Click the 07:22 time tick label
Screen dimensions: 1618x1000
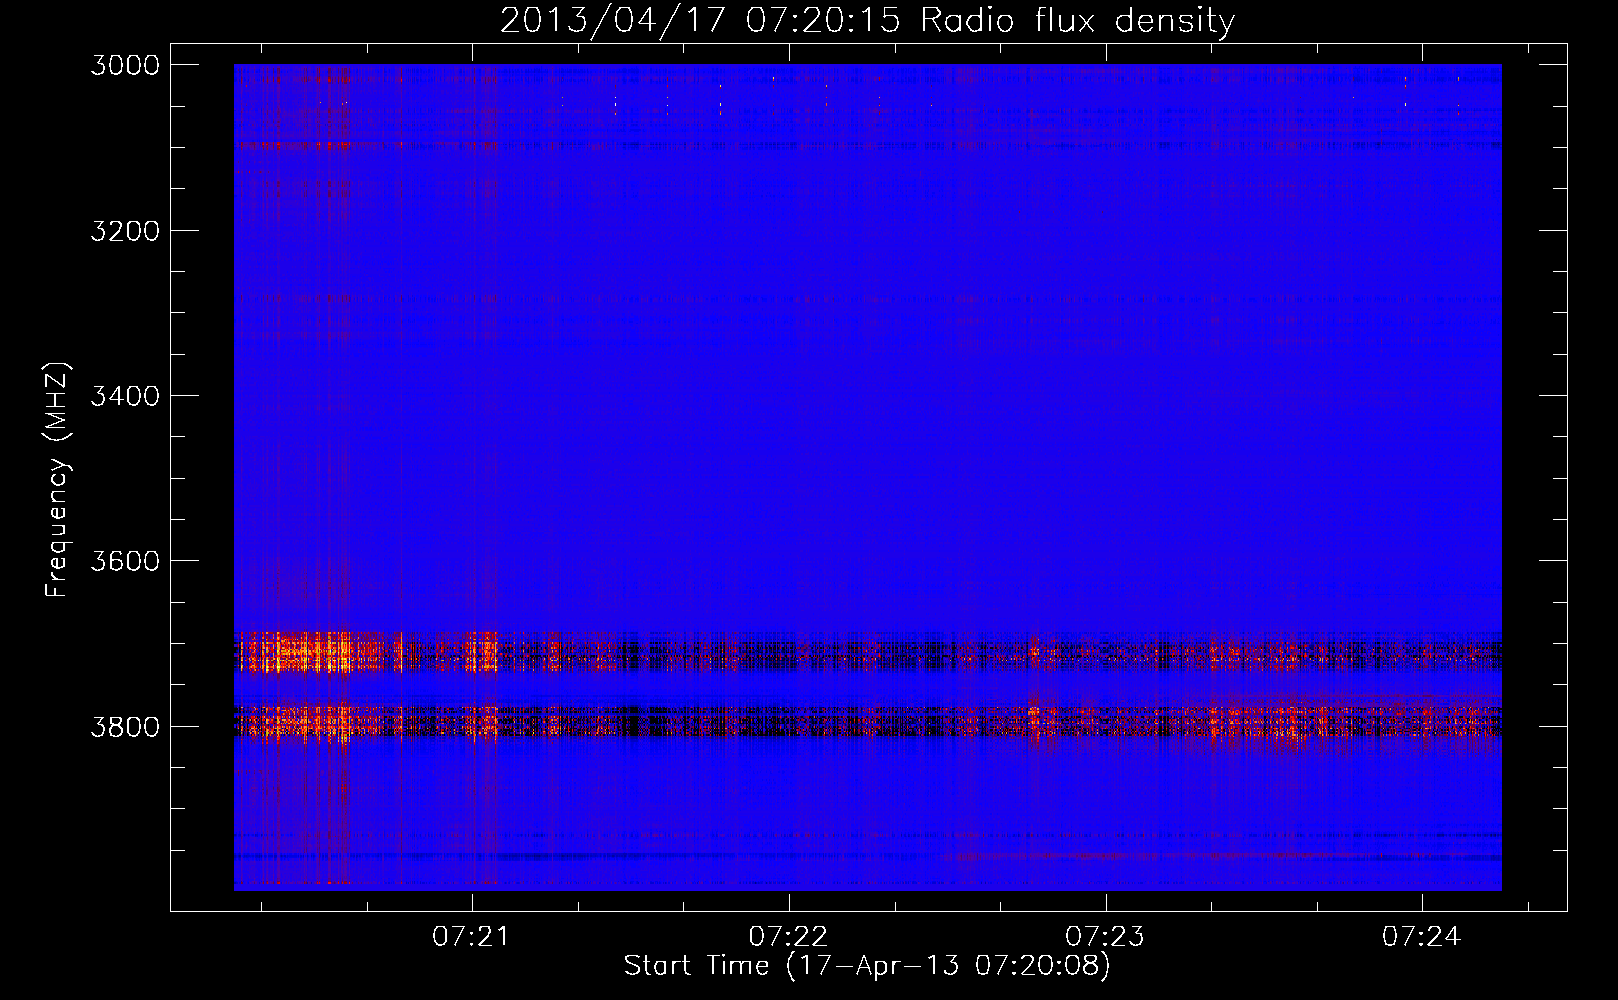pyautogui.click(x=788, y=936)
